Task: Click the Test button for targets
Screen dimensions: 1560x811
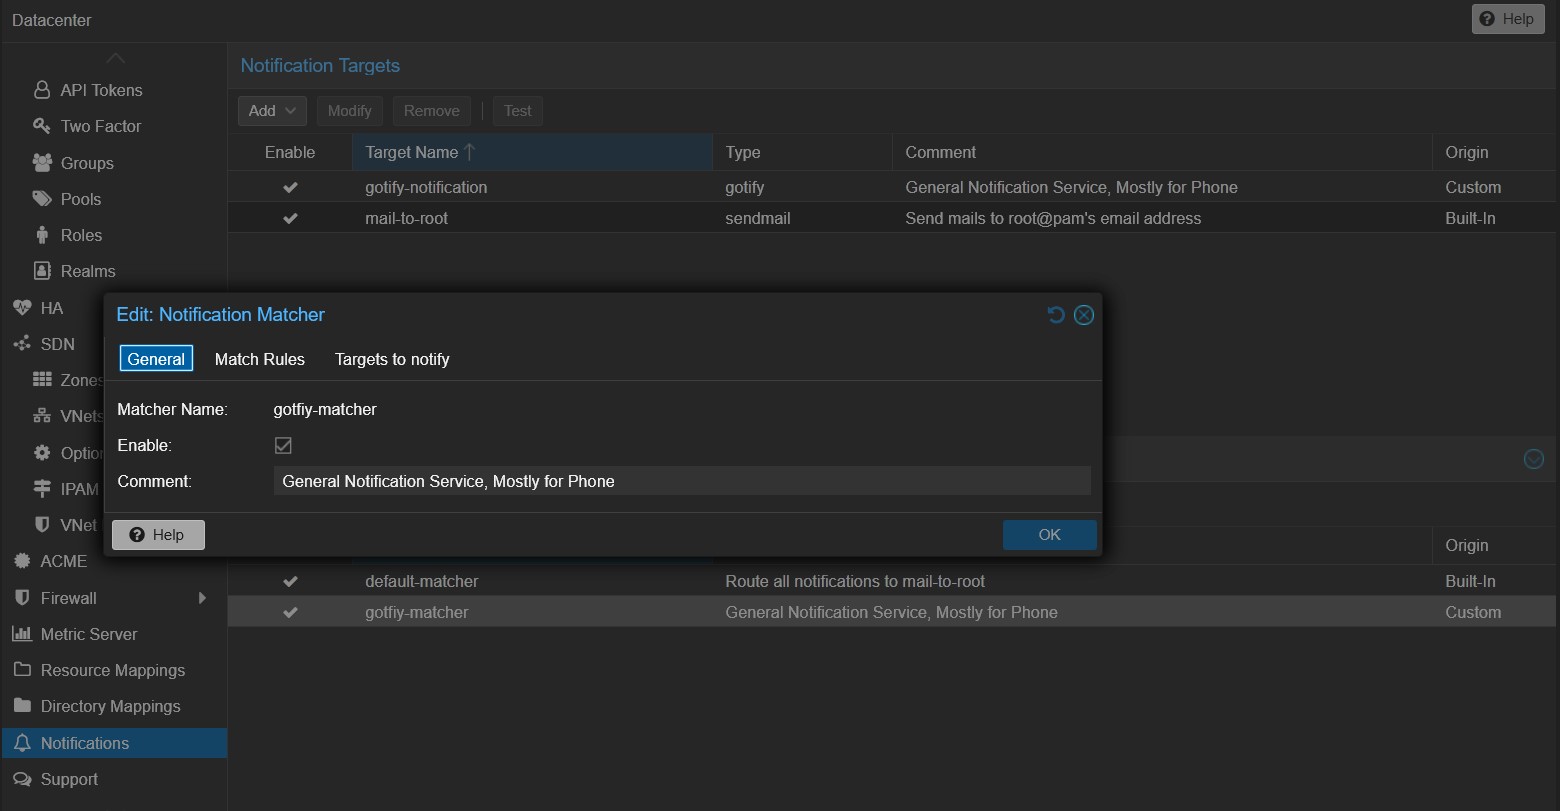Action: 518,111
